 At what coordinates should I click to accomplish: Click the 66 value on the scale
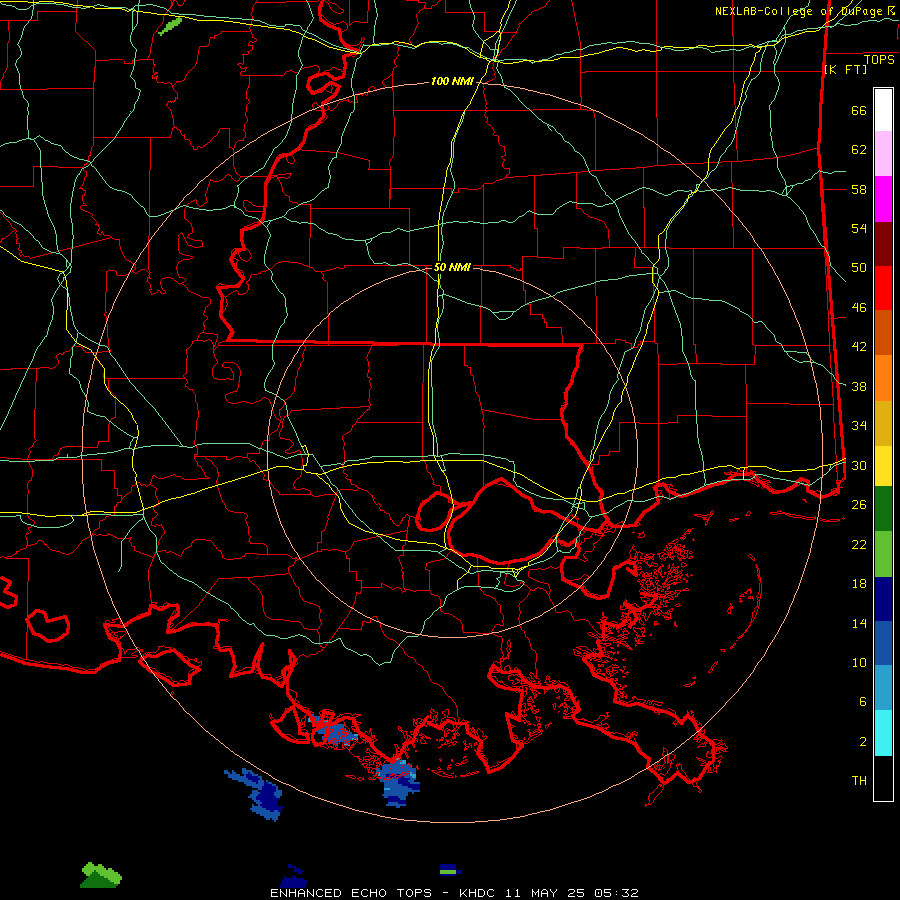(x=859, y=110)
